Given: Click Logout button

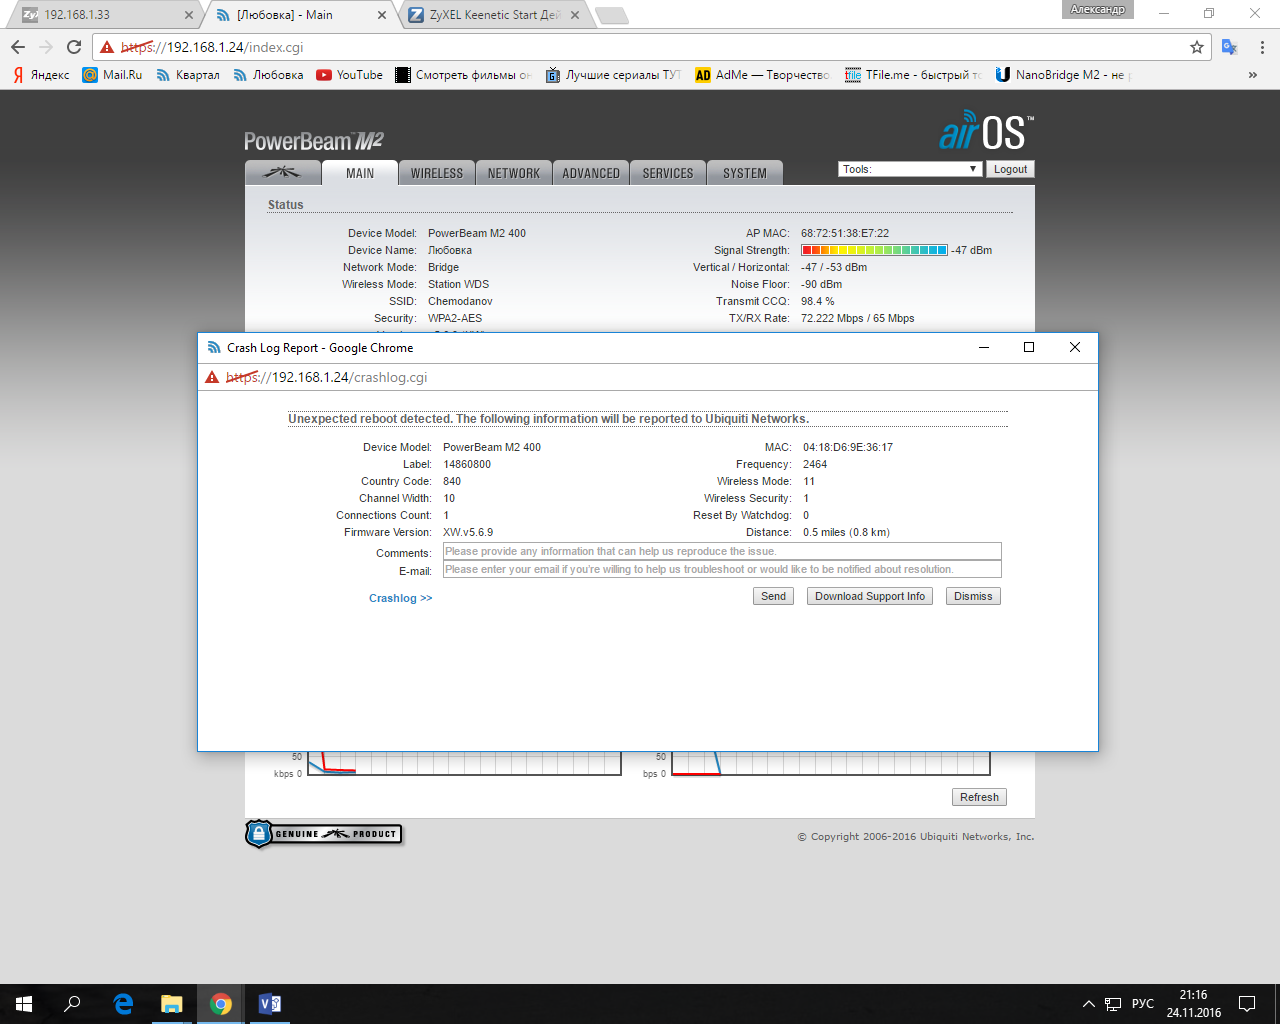Looking at the screenshot, I should (x=1010, y=169).
